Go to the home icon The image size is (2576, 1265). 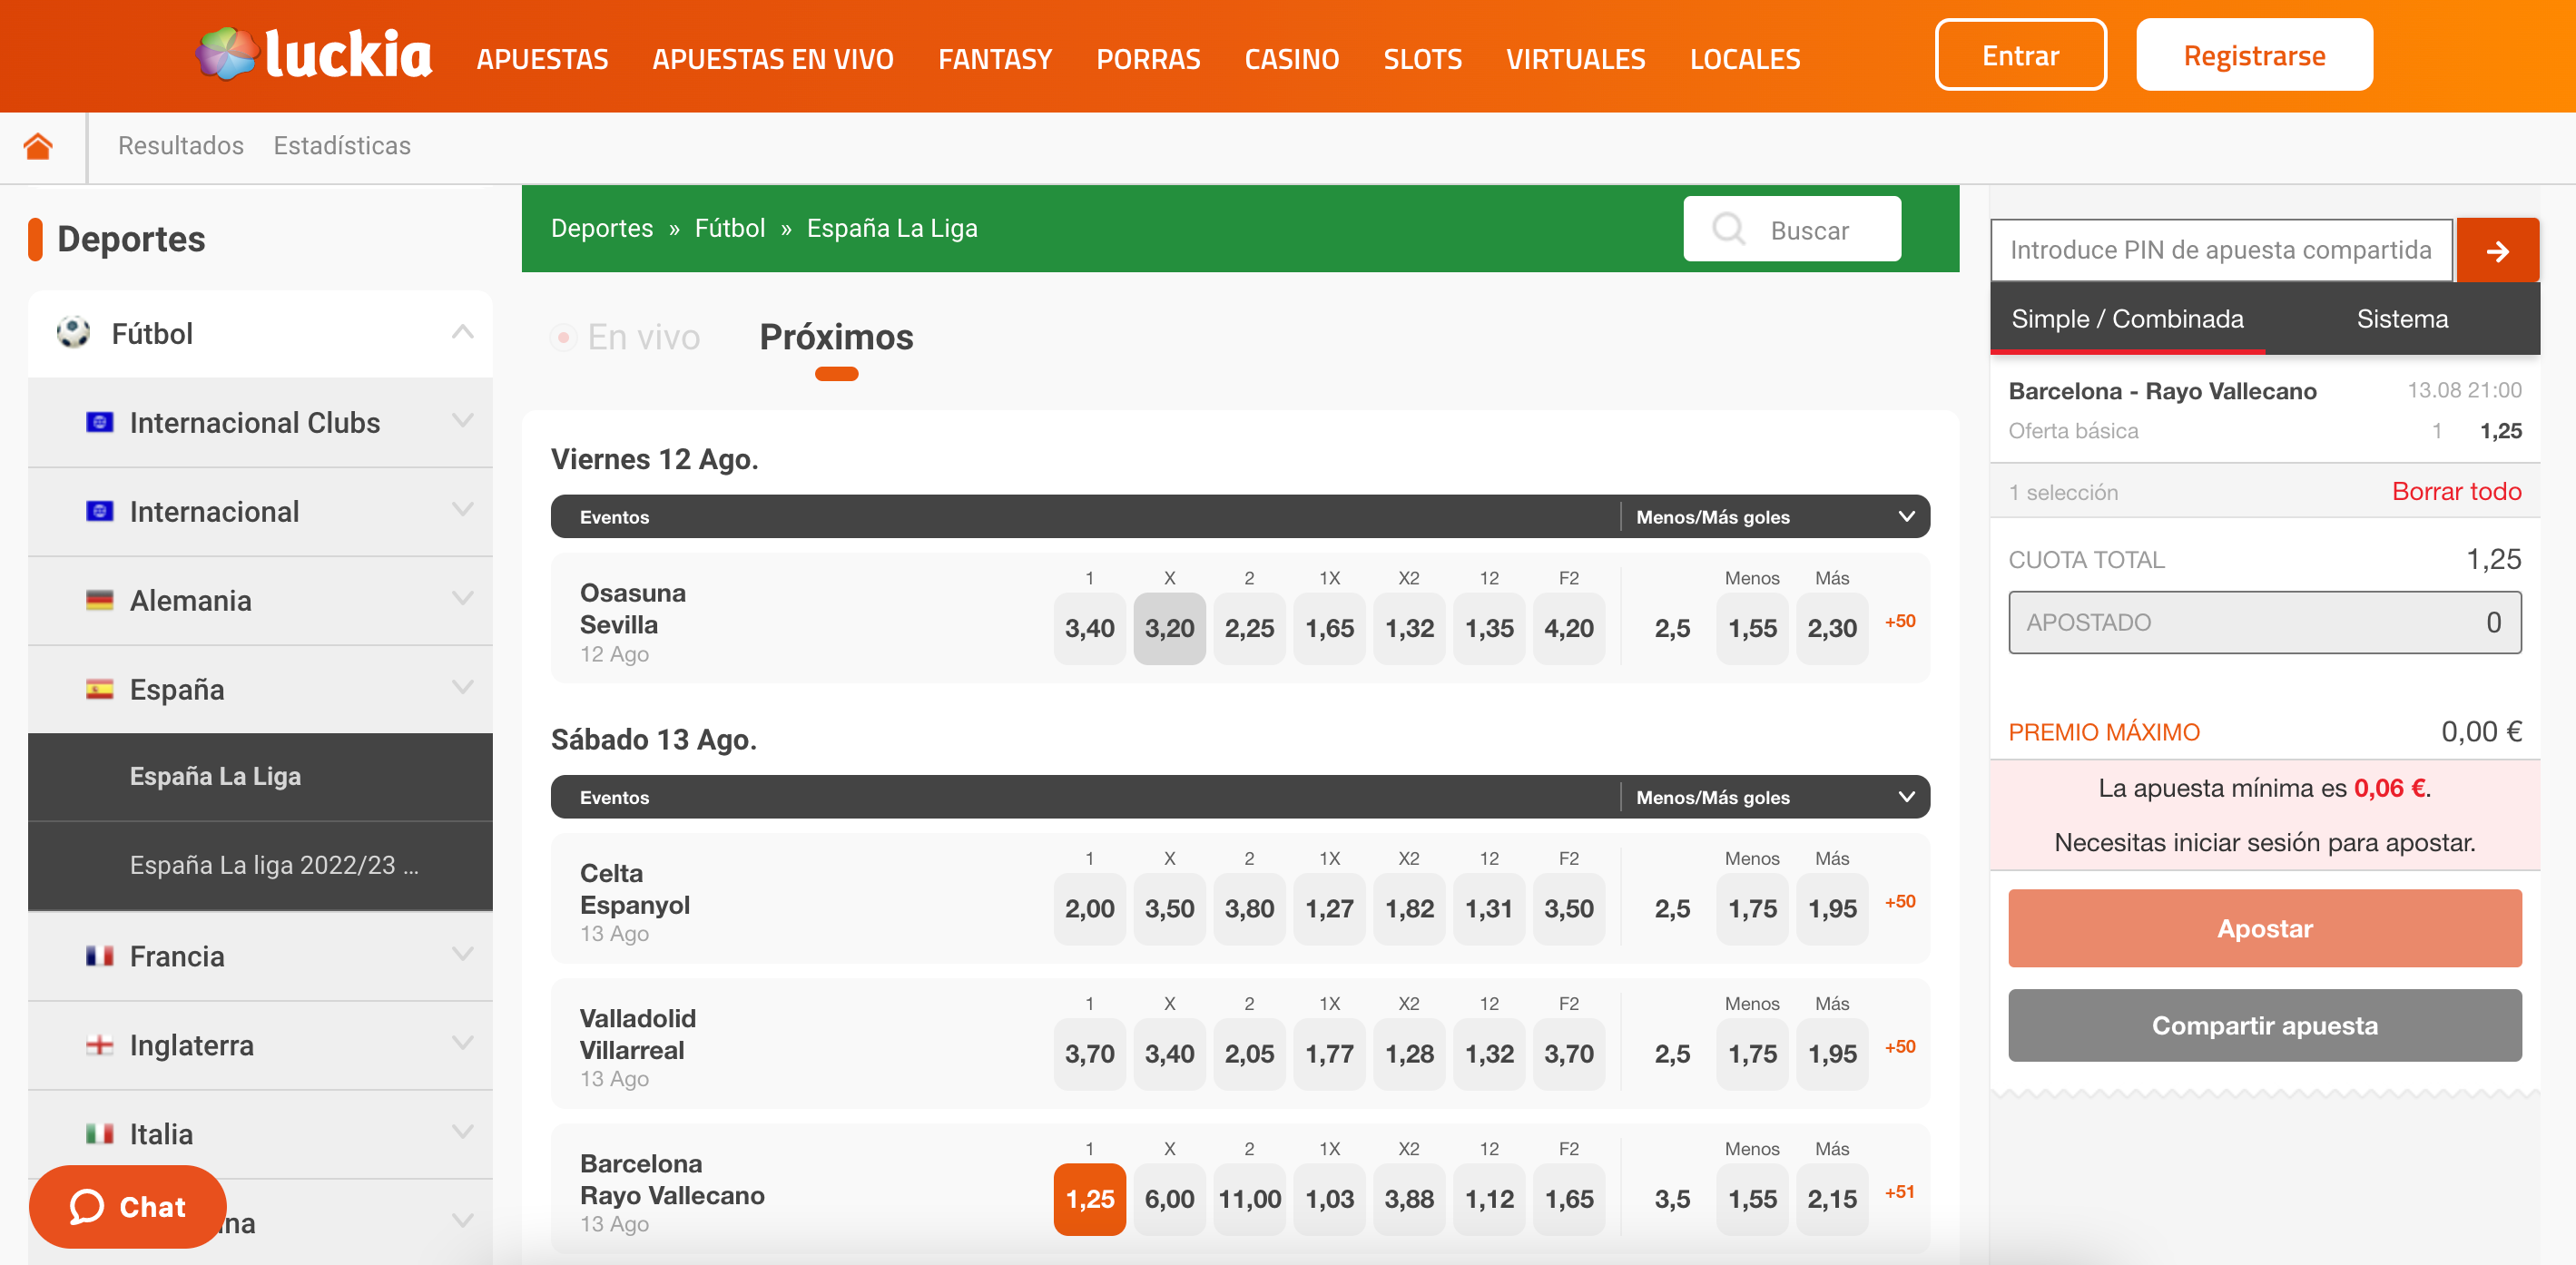38,146
